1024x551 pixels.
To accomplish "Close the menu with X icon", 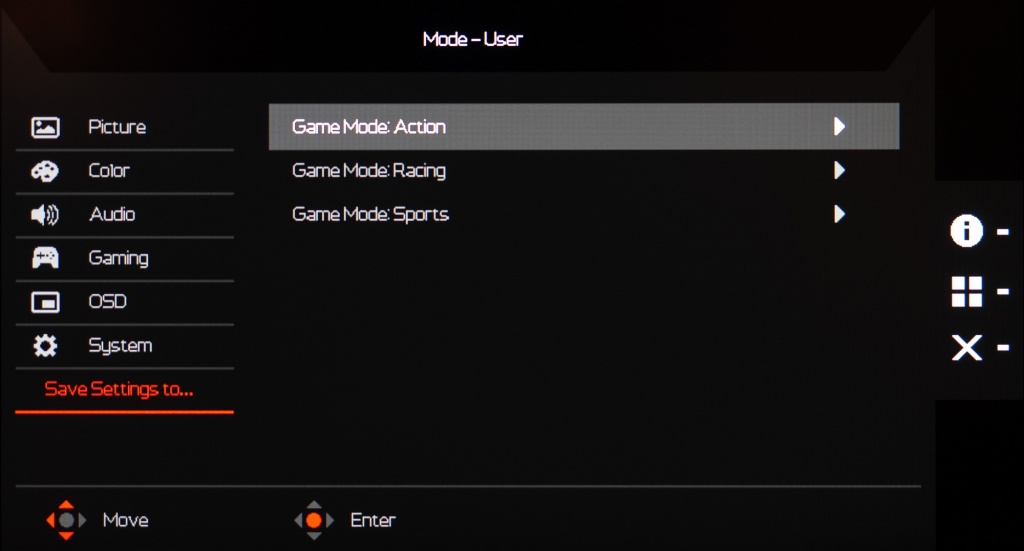I will 967,347.
